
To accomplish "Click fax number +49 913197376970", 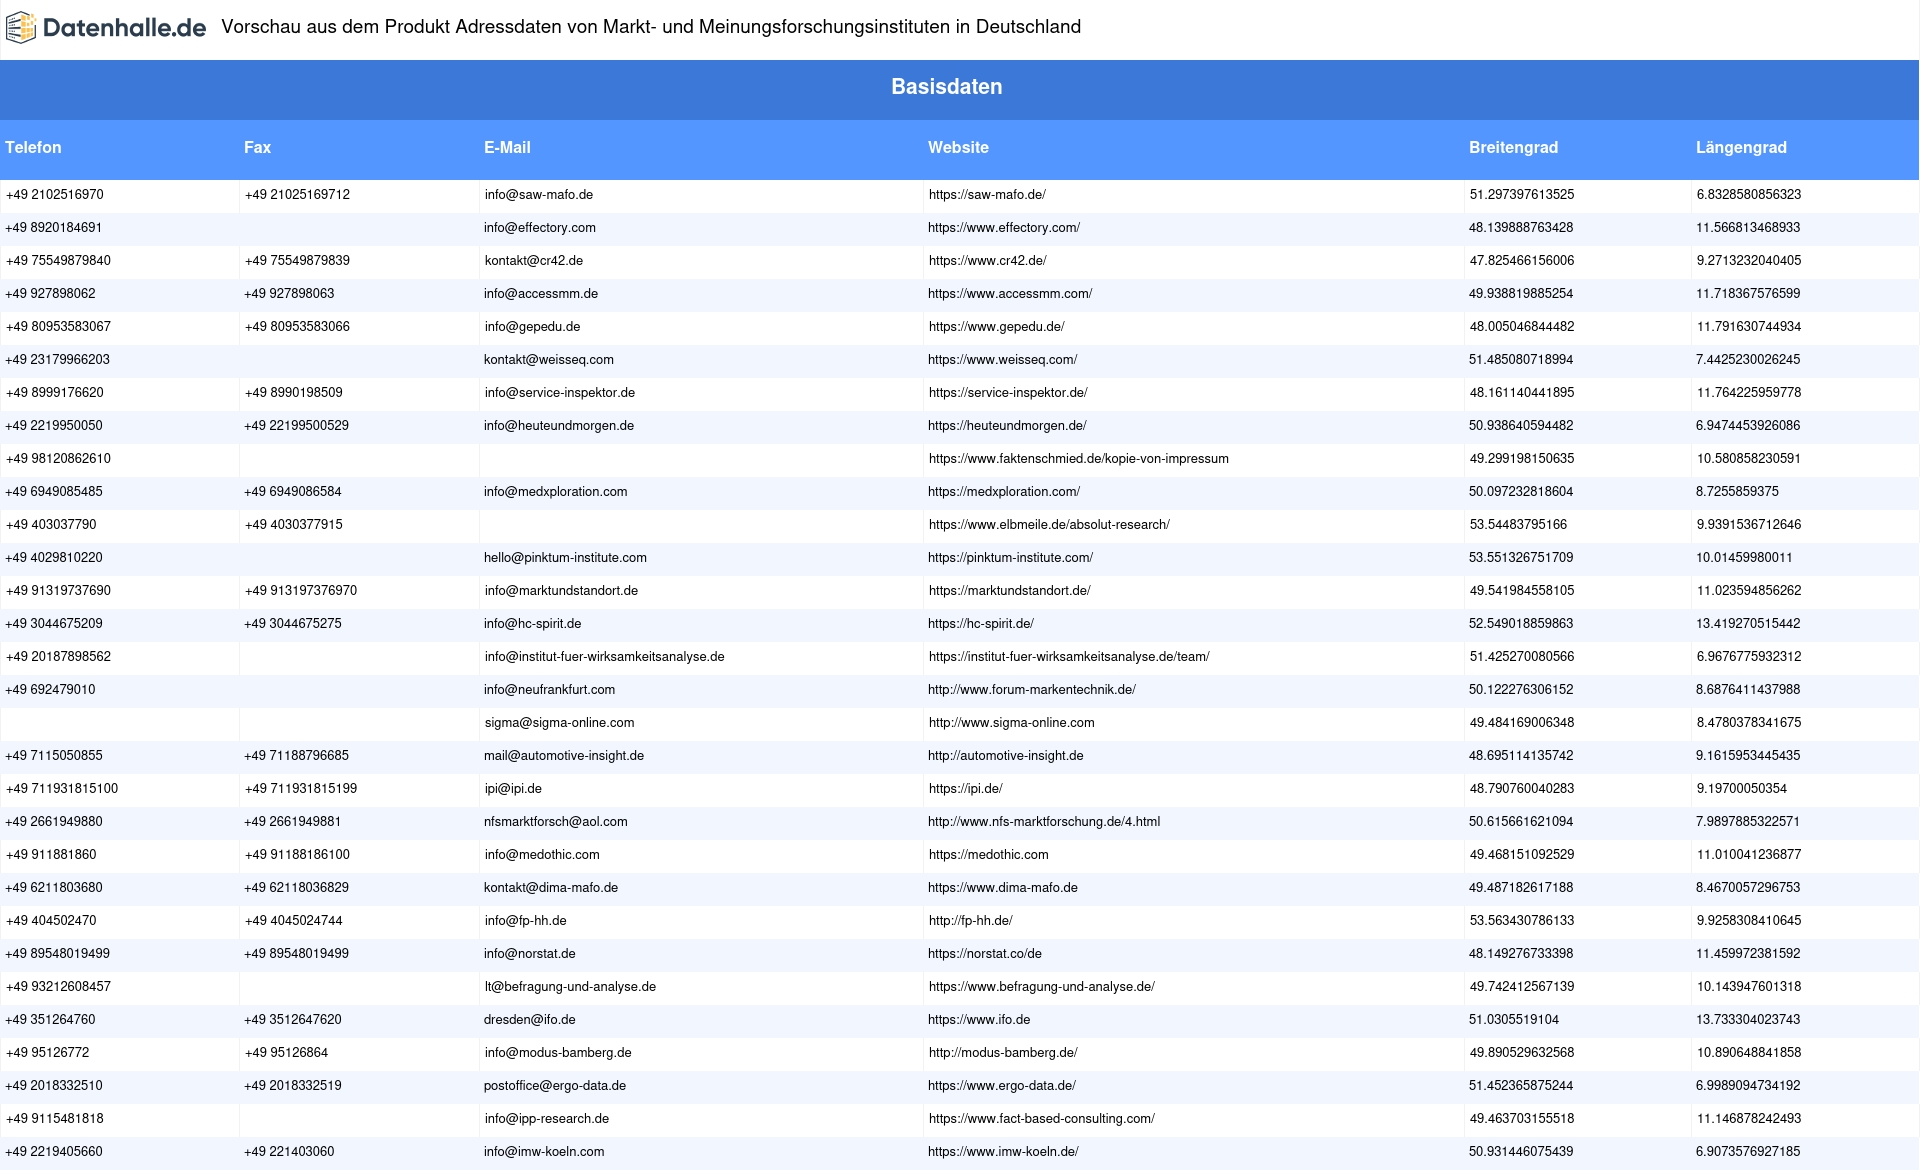I will pyautogui.click(x=301, y=591).
